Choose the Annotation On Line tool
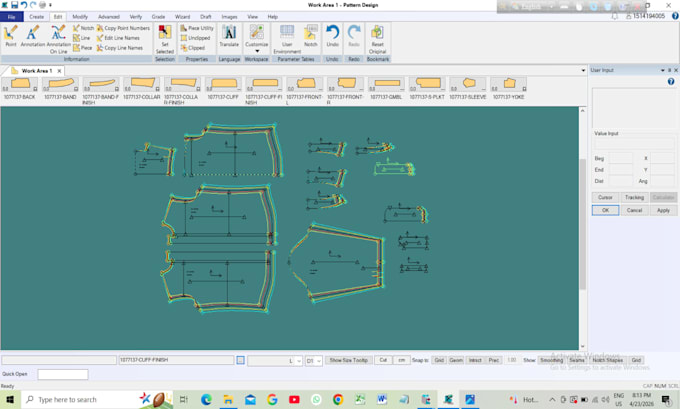680x409 pixels. click(x=59, y=39)
